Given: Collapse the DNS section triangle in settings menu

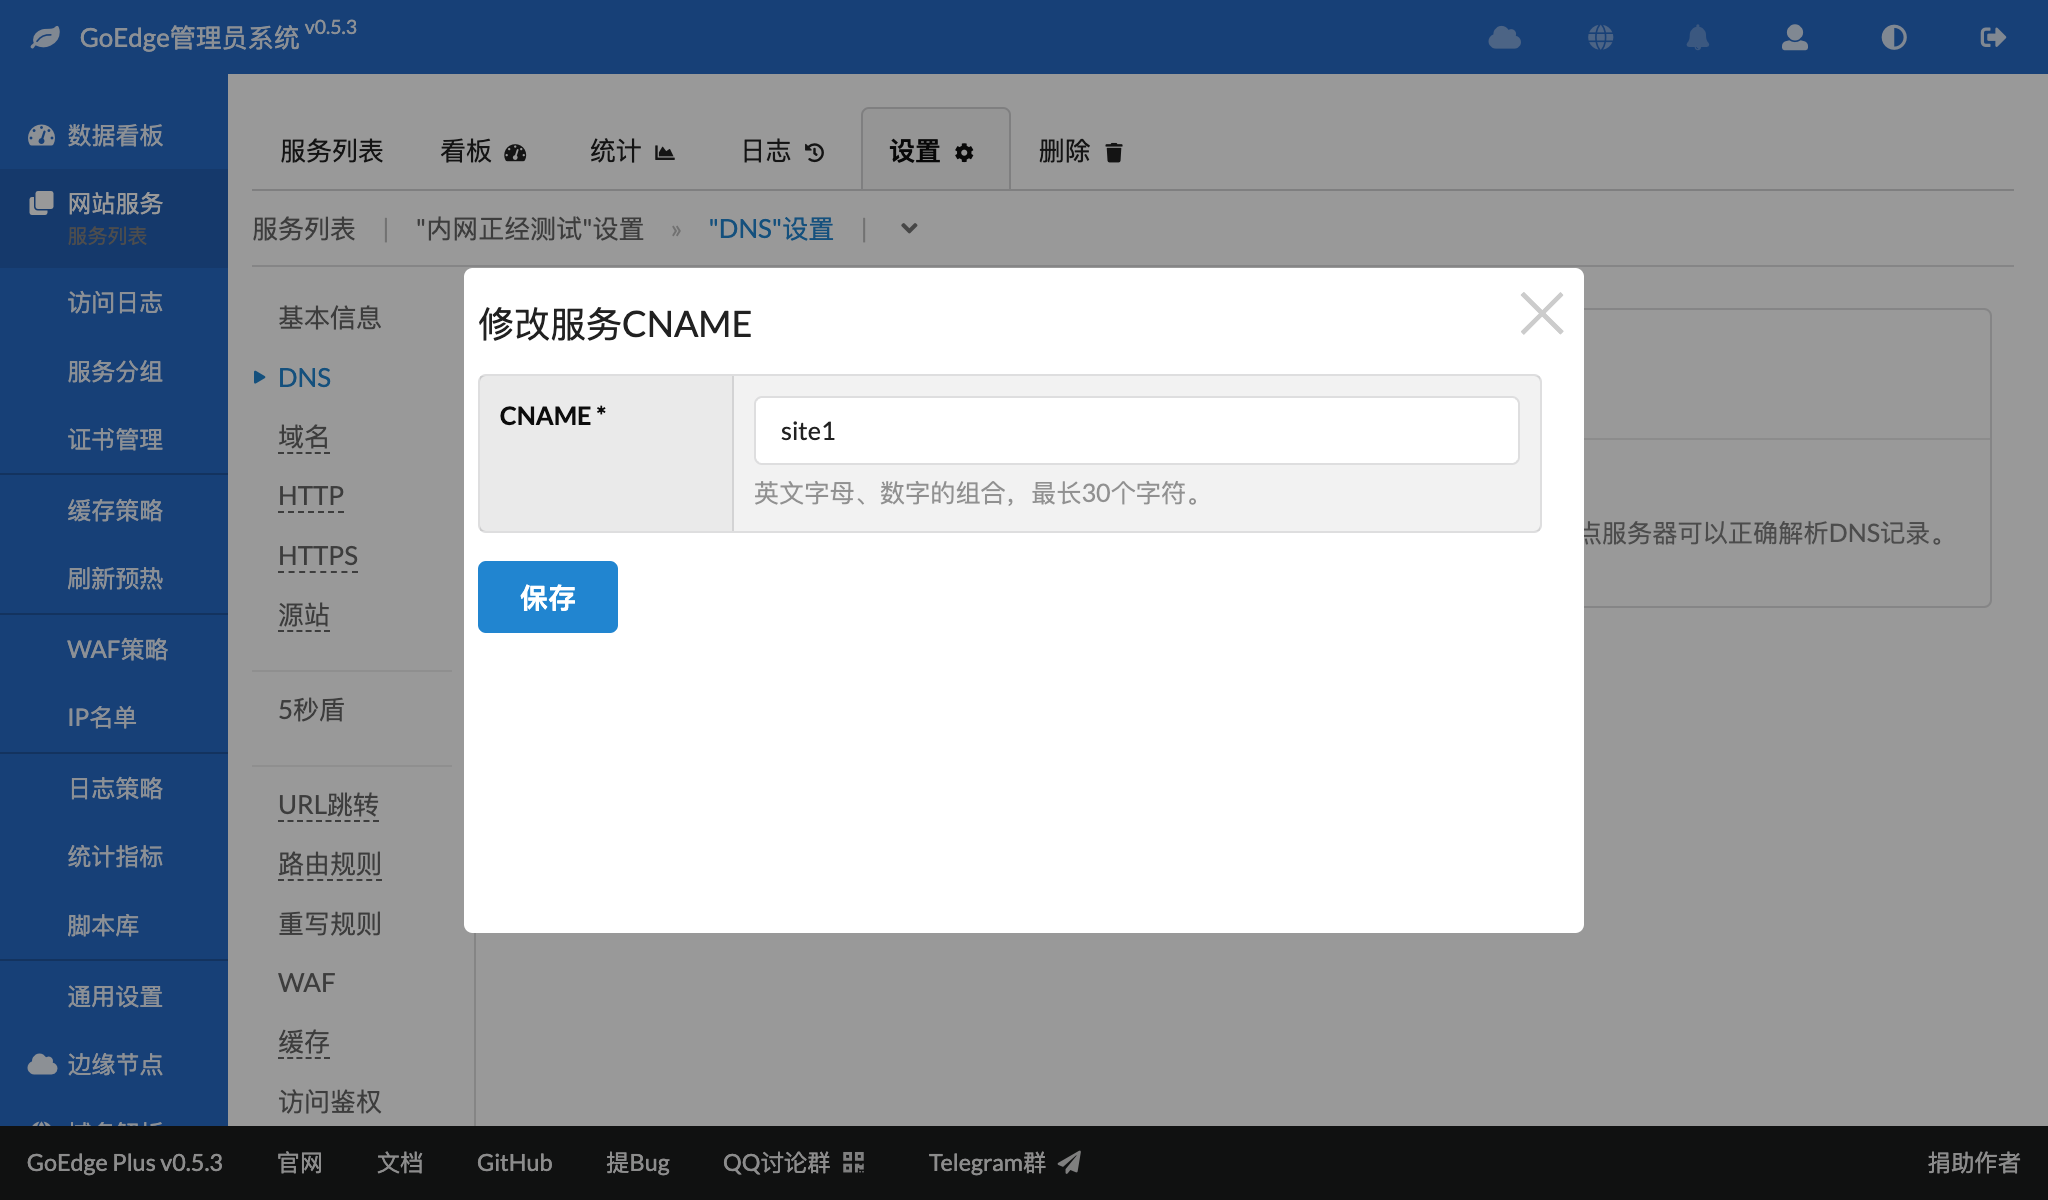Looking at the screenshot, I should 259,378.
